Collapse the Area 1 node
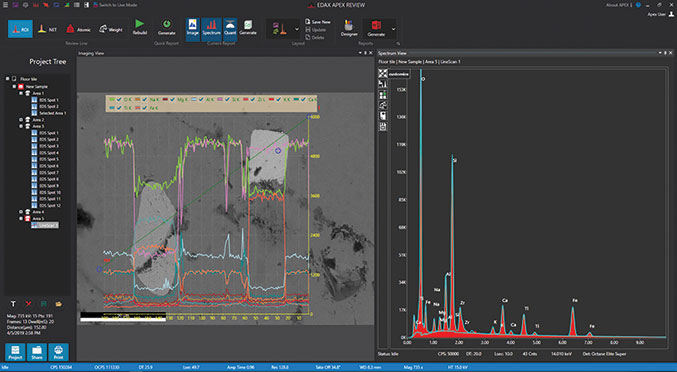The width and height of the screenshot is (677, 372). (21, 93)
